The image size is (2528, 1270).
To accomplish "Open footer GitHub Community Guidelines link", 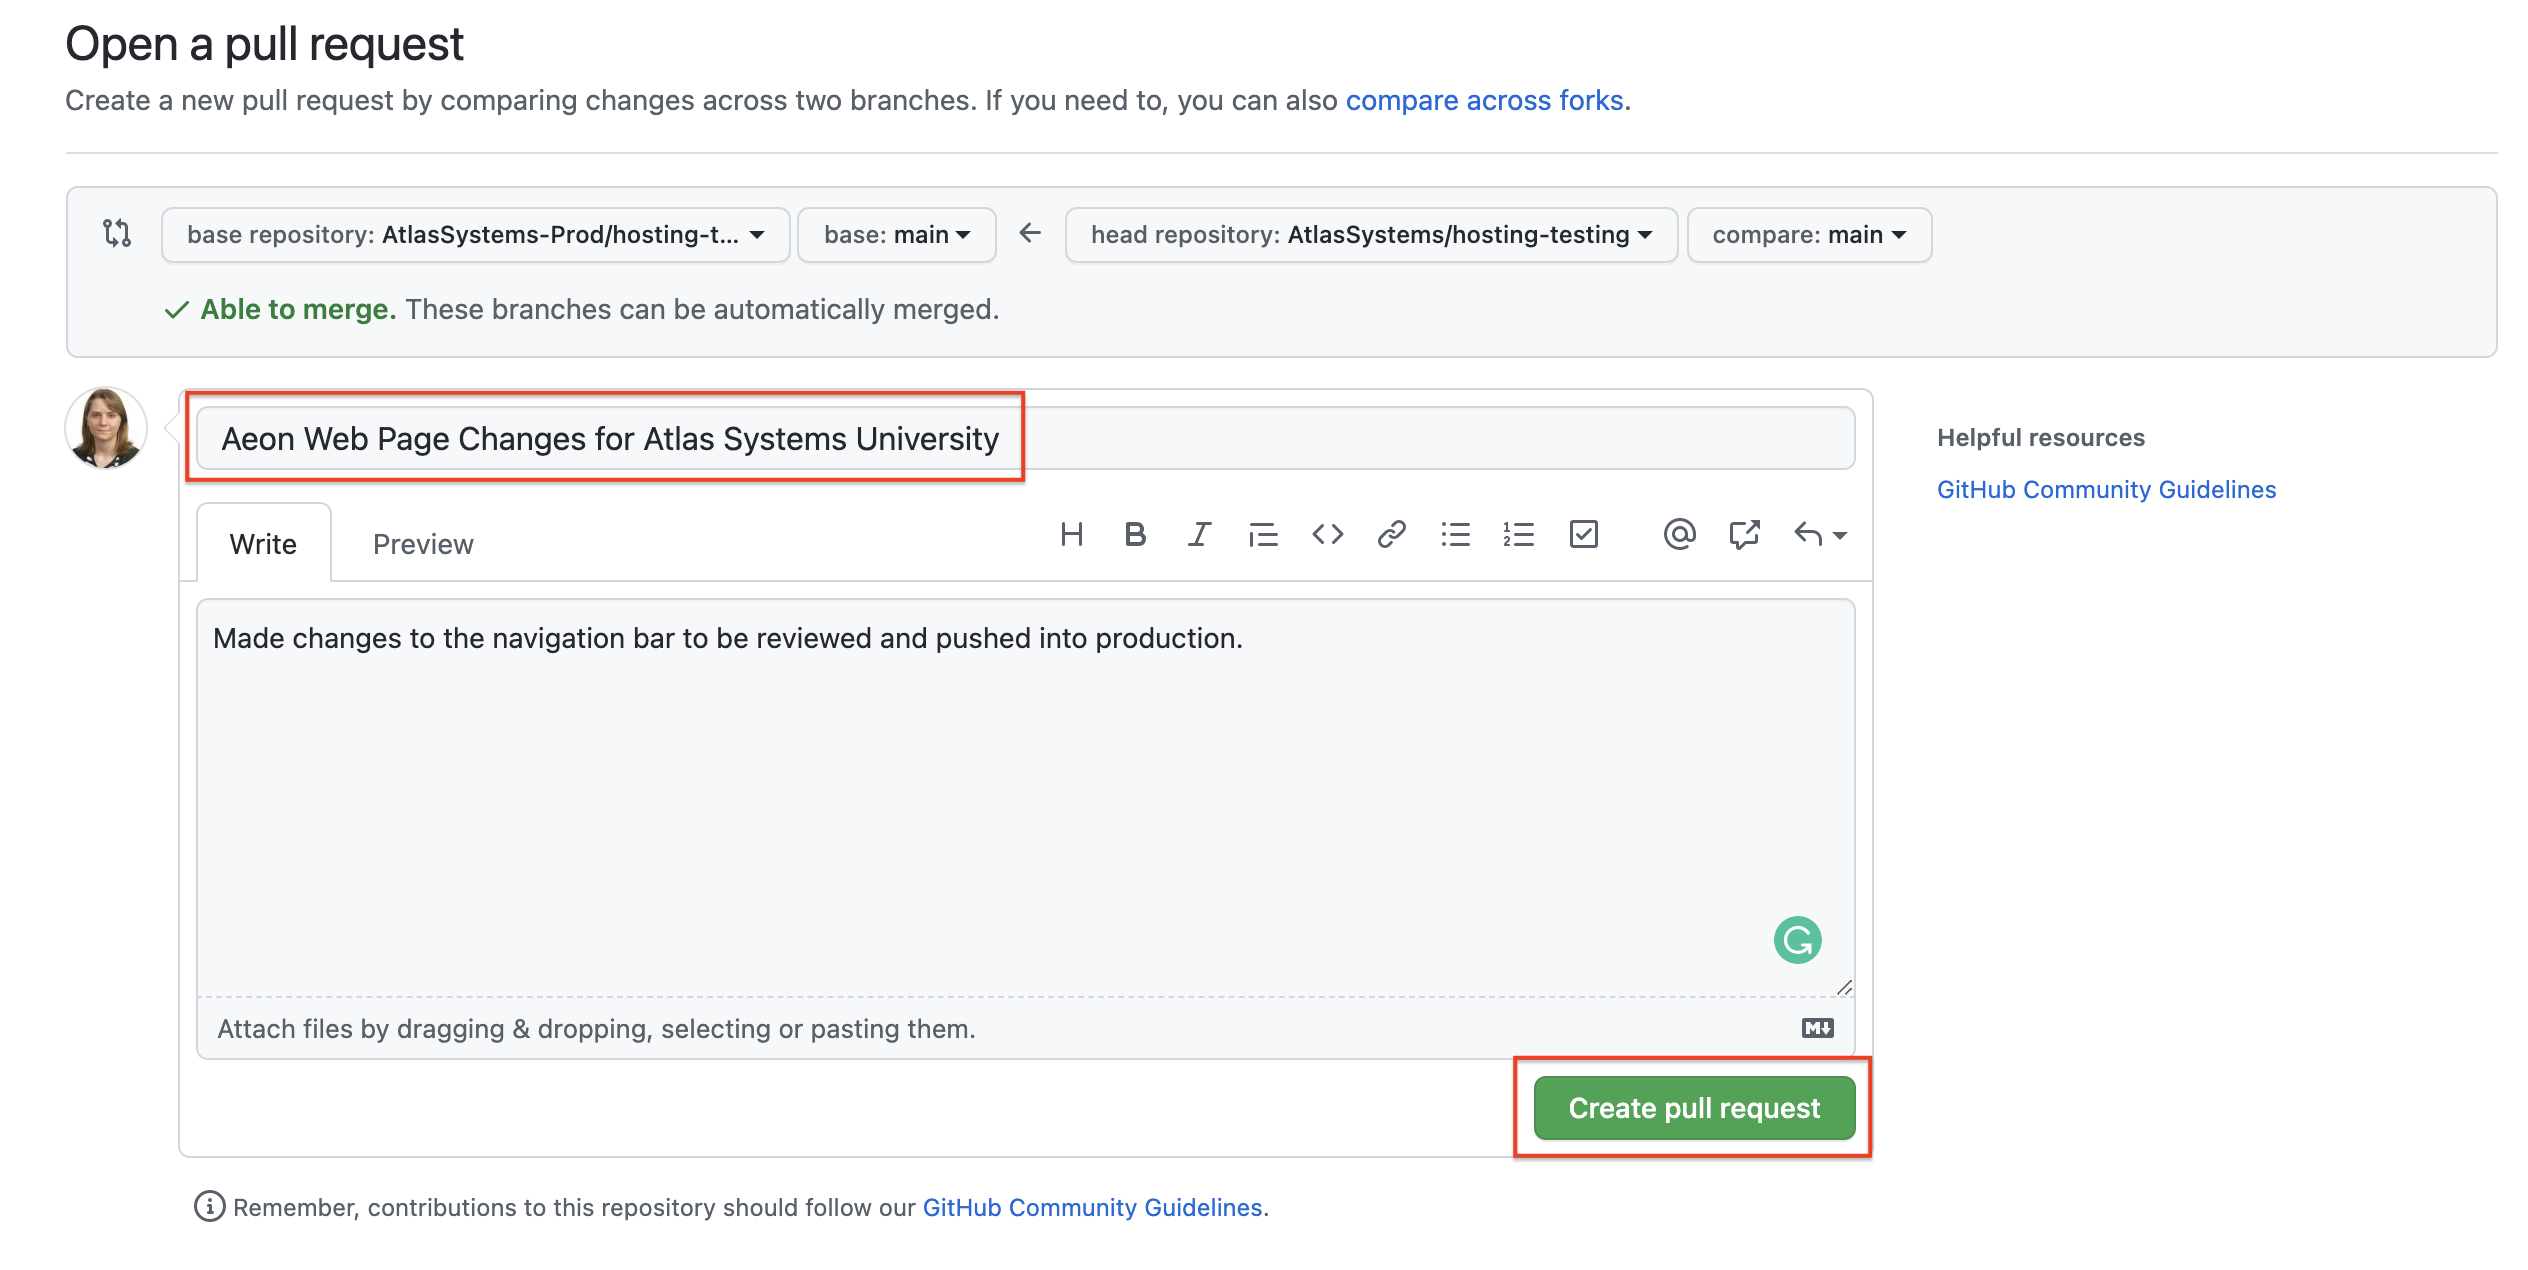I will pyautogui.click(x=1092, y=1207).
